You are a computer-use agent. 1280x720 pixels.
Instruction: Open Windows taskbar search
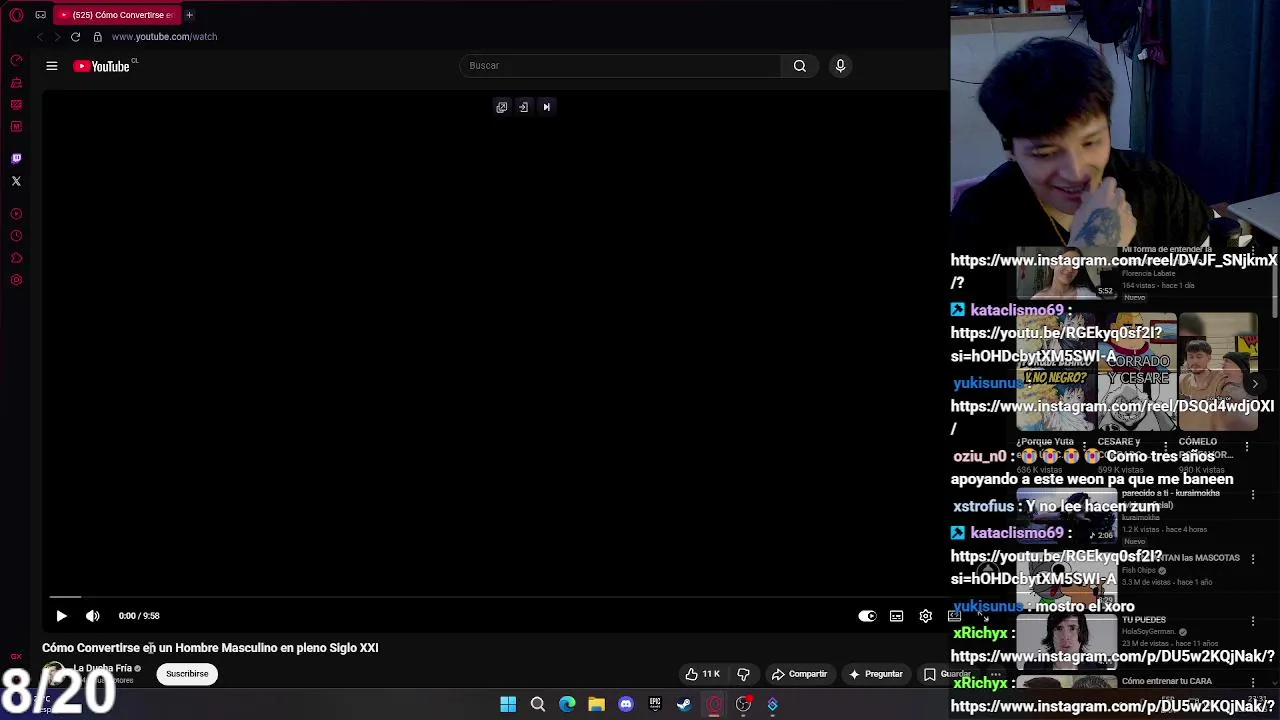(x=537, y=705)
